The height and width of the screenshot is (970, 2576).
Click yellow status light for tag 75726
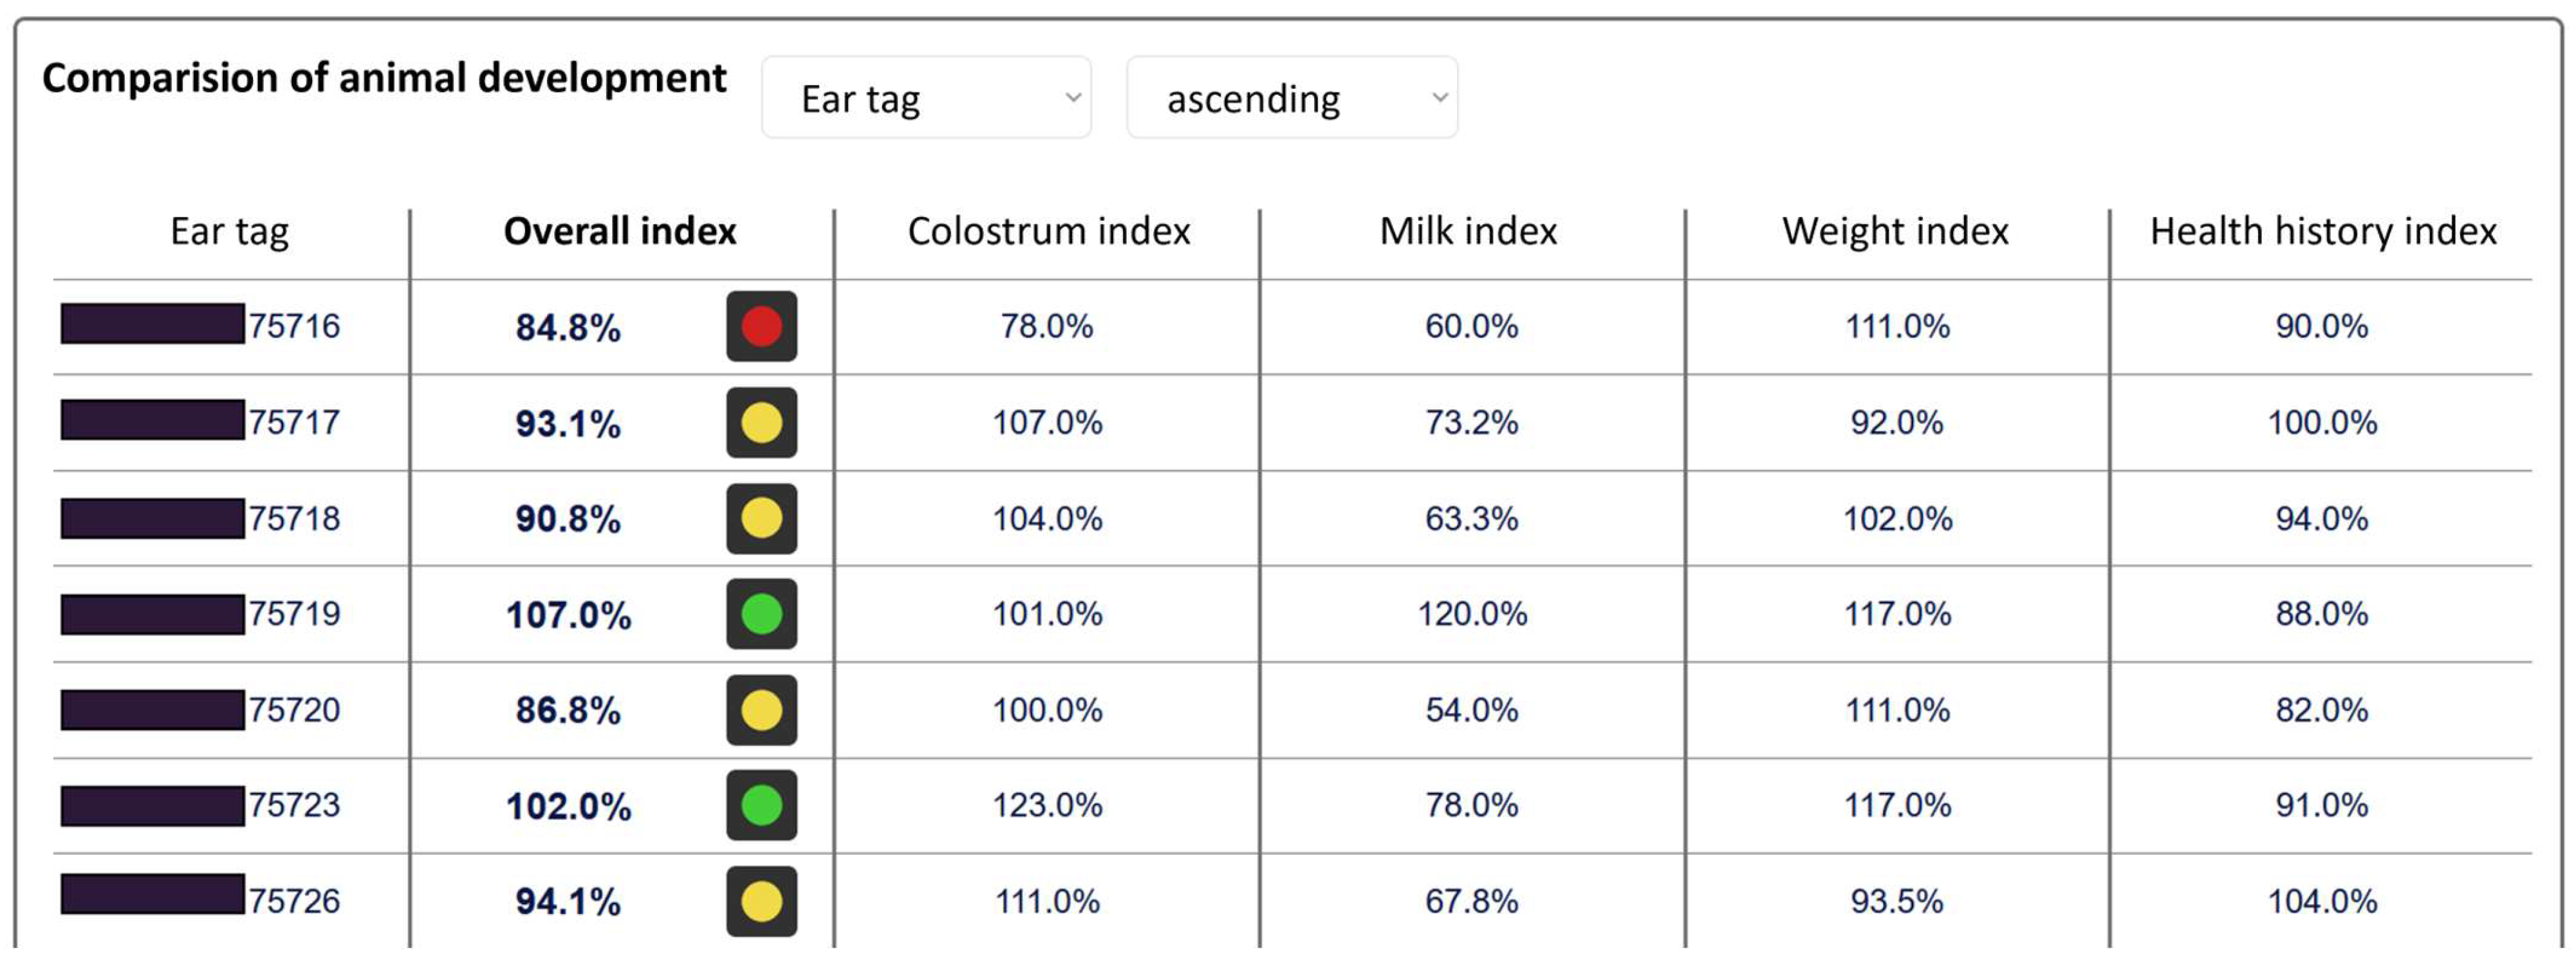pyautogui.click(x=761, y=901)
